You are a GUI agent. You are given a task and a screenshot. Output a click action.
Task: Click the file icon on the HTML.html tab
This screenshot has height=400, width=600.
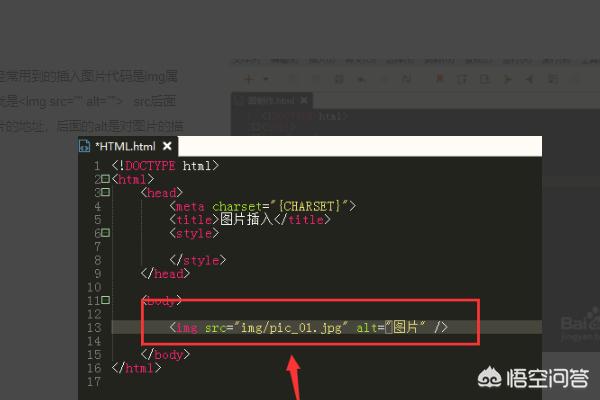pos(85,146)
